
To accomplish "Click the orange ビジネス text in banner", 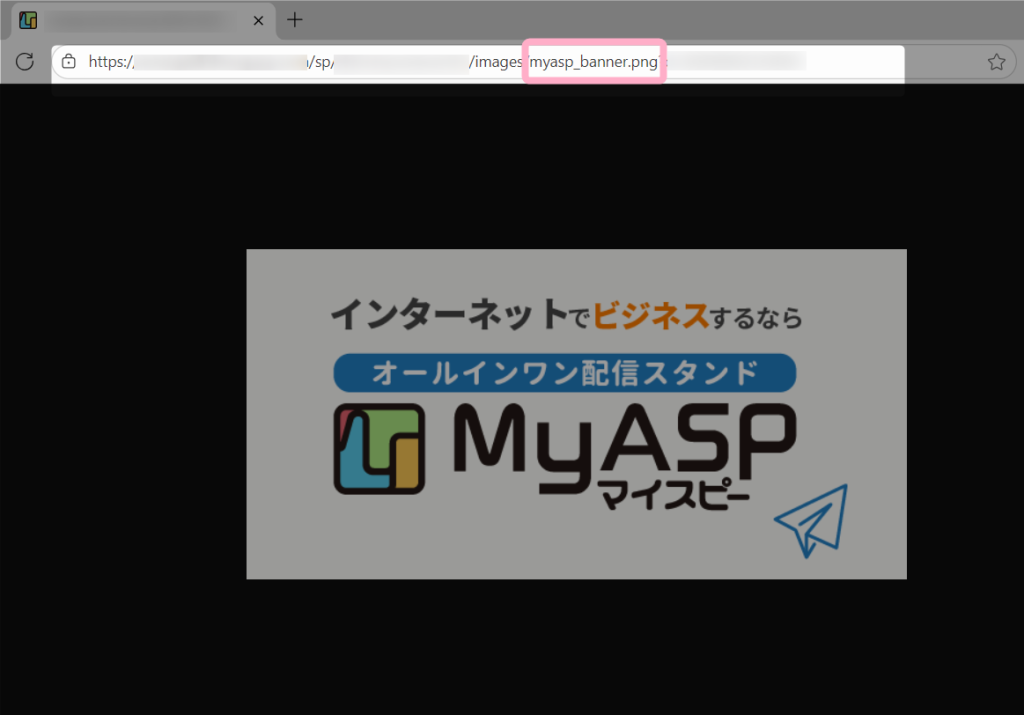I will [x=650, y=316].
